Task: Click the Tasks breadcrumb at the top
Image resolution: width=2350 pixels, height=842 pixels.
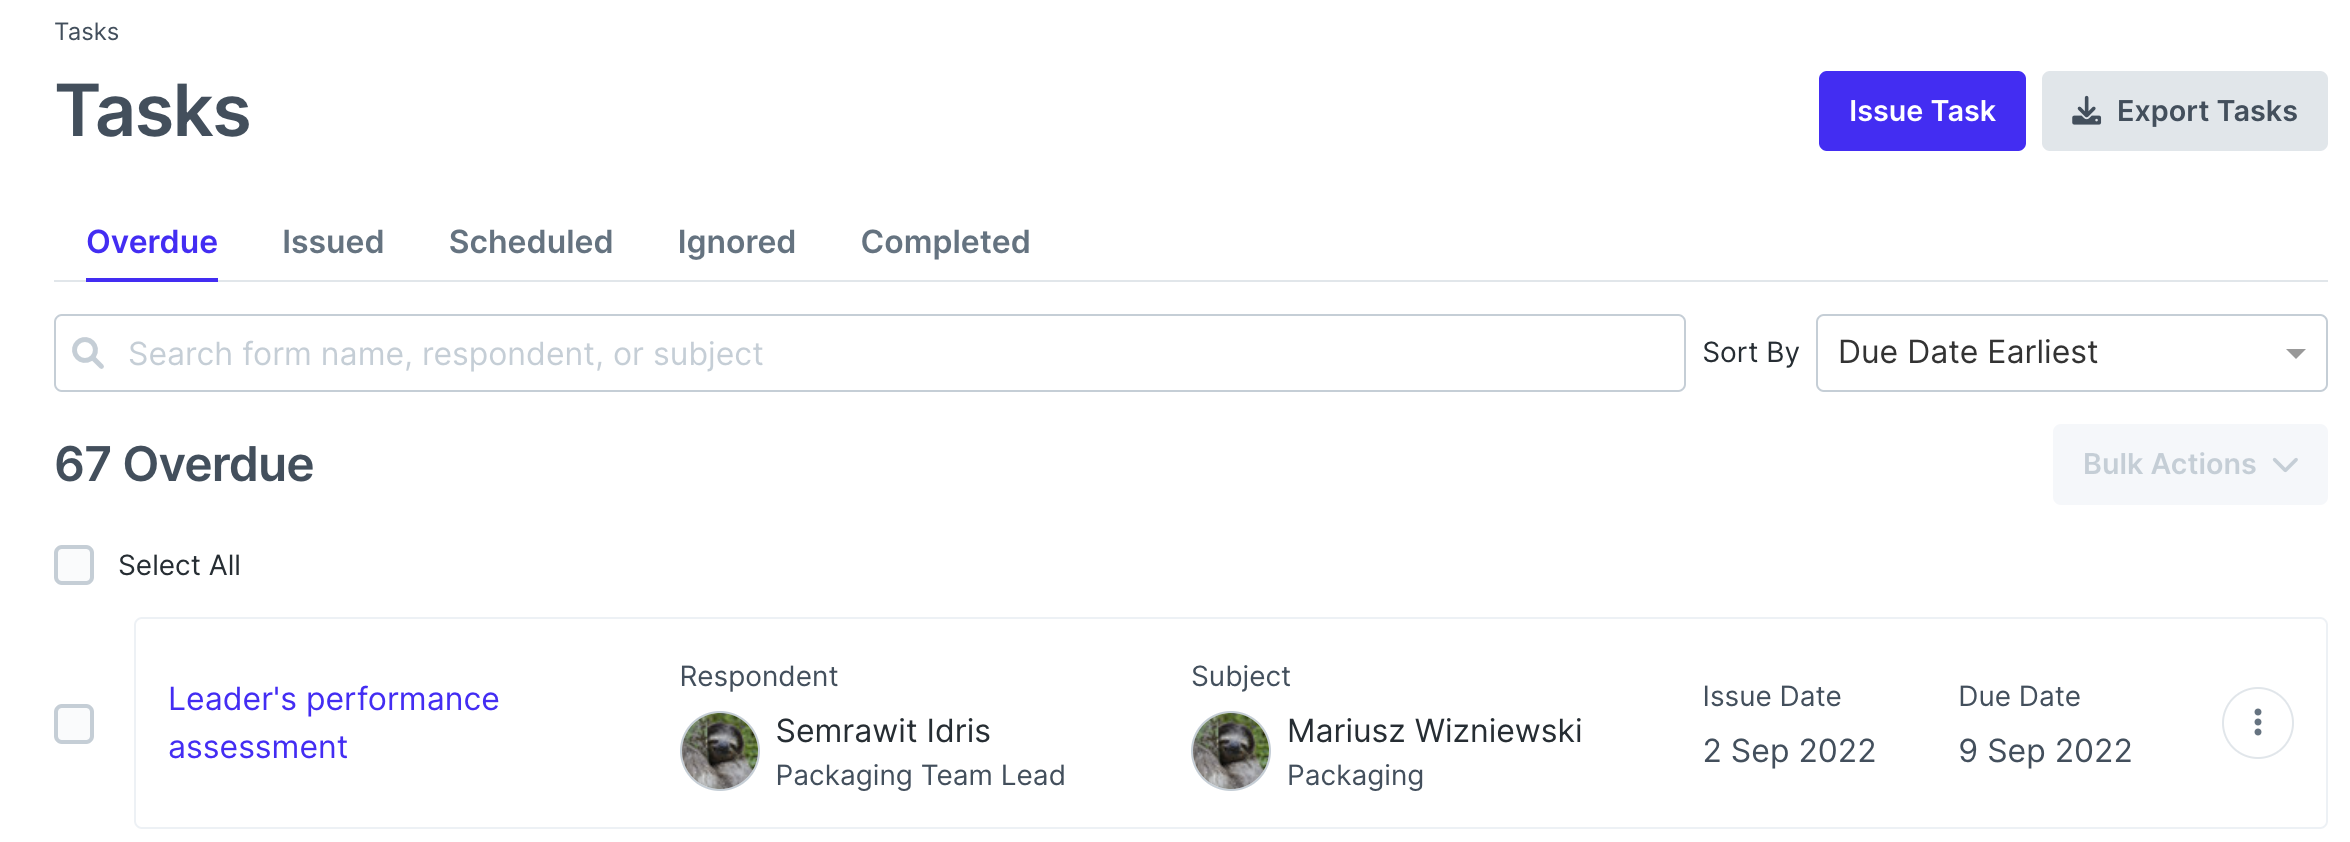Action: click(x=86, y=31)
